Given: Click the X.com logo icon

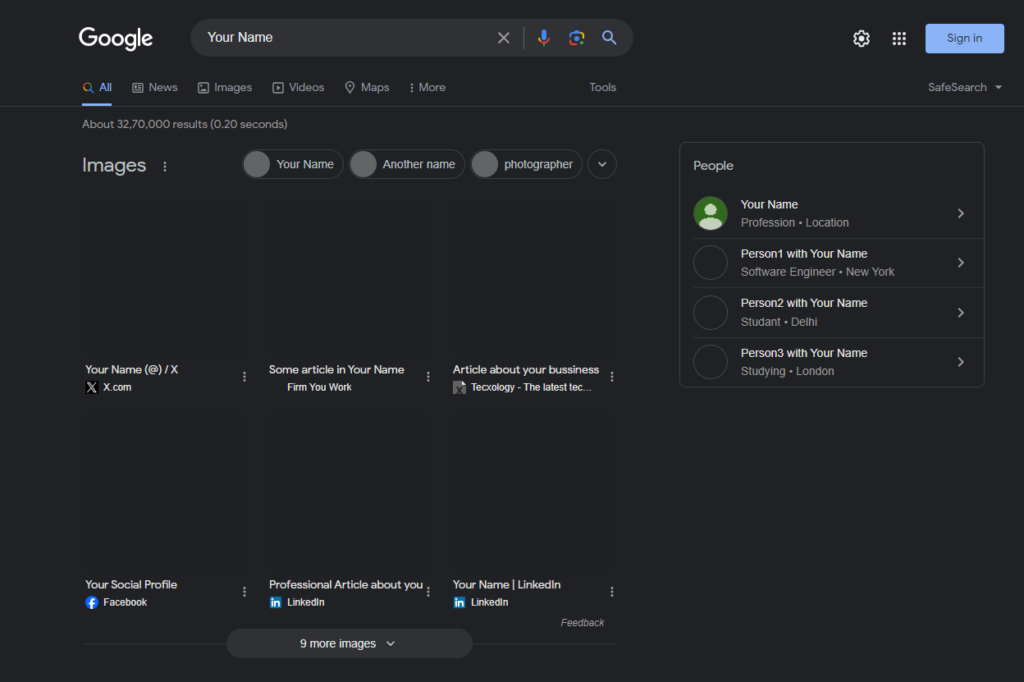Looking at the screenshot, I should (91, 387).
